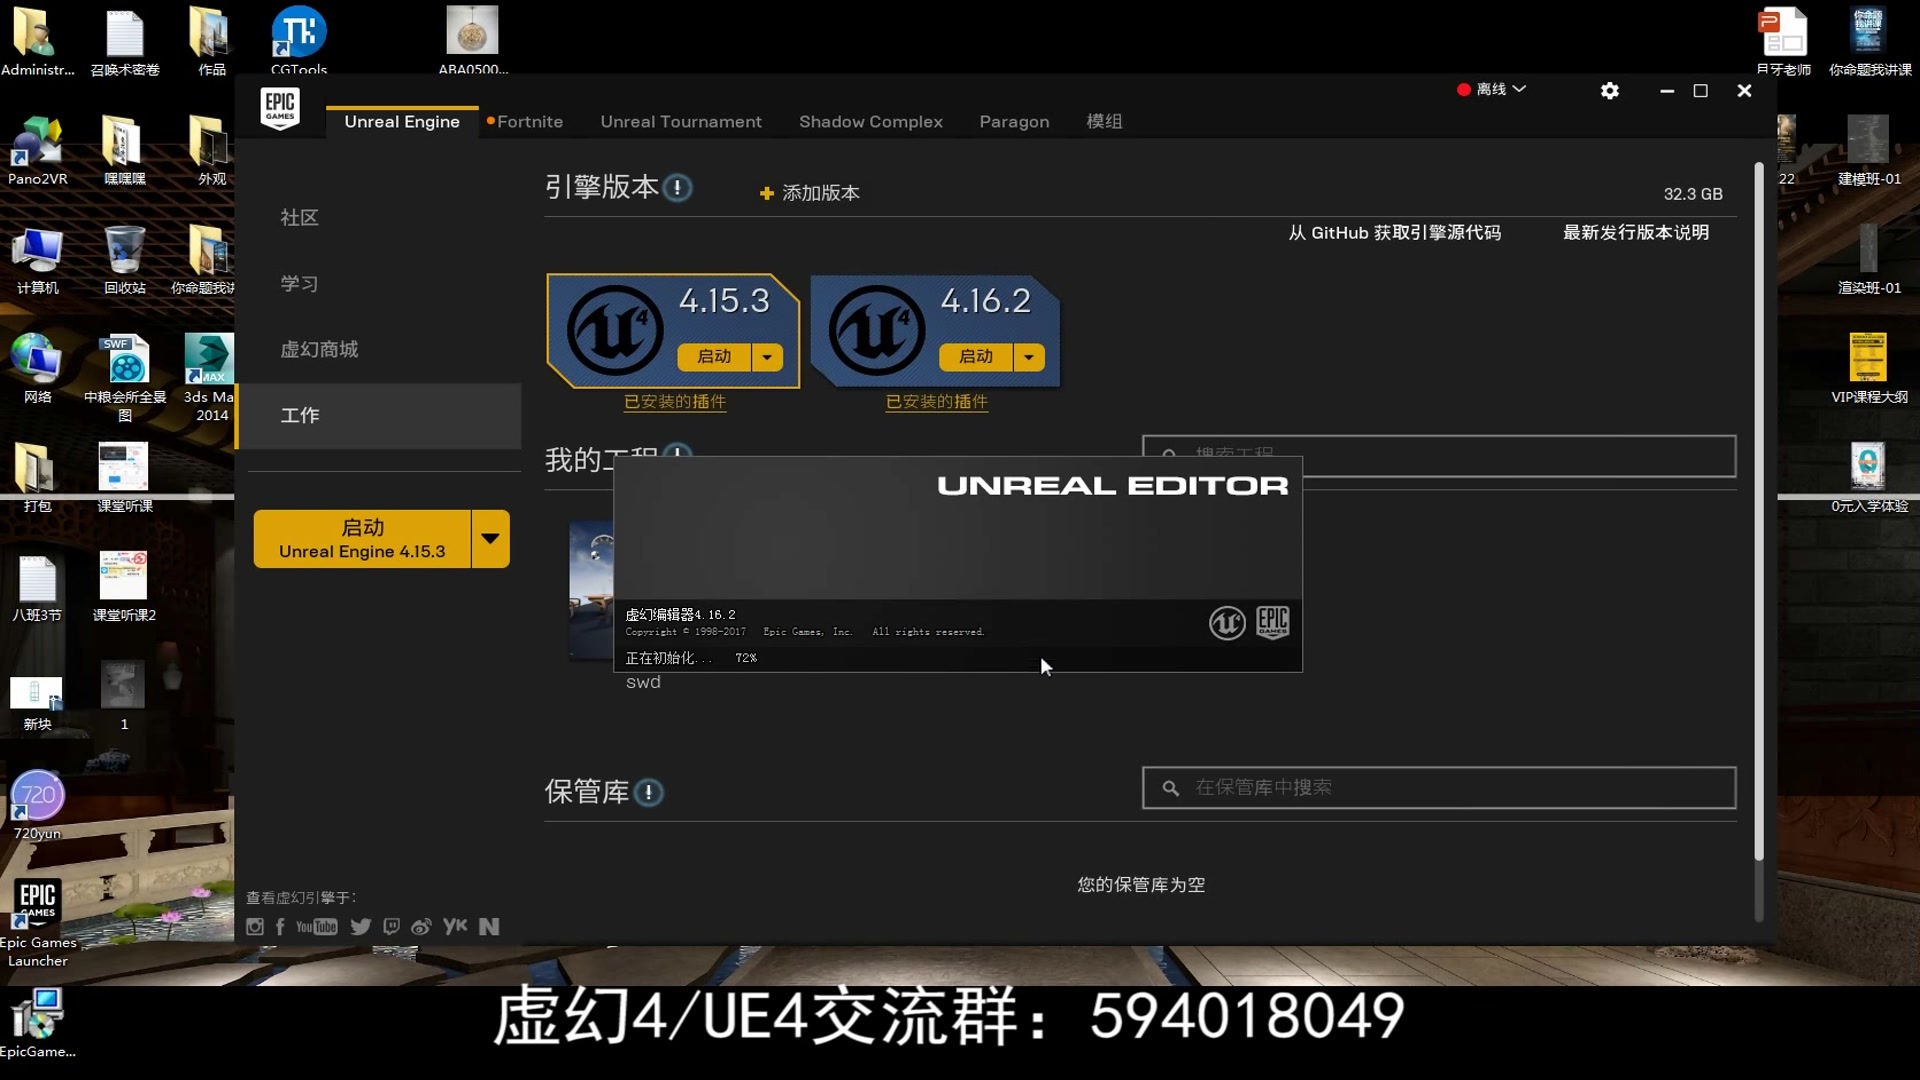The image size is (1920, 1080).
Task: Open the Facebook social icon
Action: [280, 927]
